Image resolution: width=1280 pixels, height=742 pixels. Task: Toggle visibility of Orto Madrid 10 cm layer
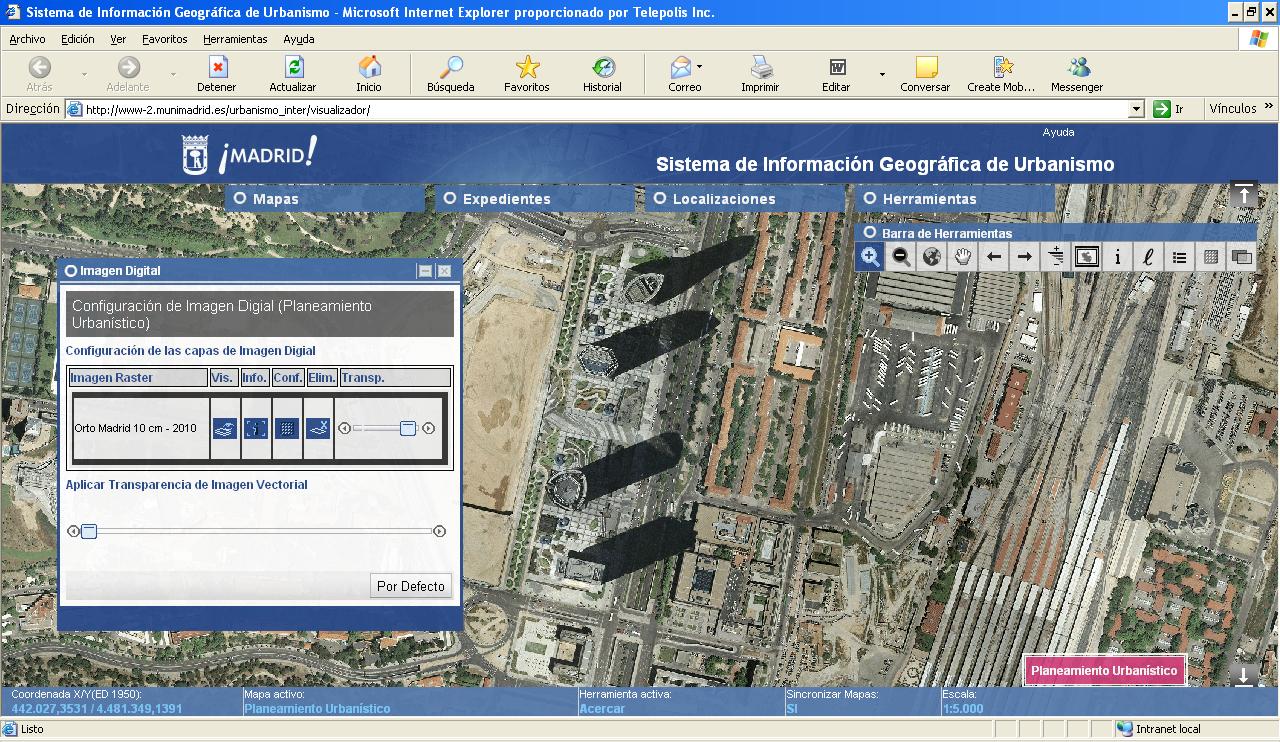coord(225,428)
